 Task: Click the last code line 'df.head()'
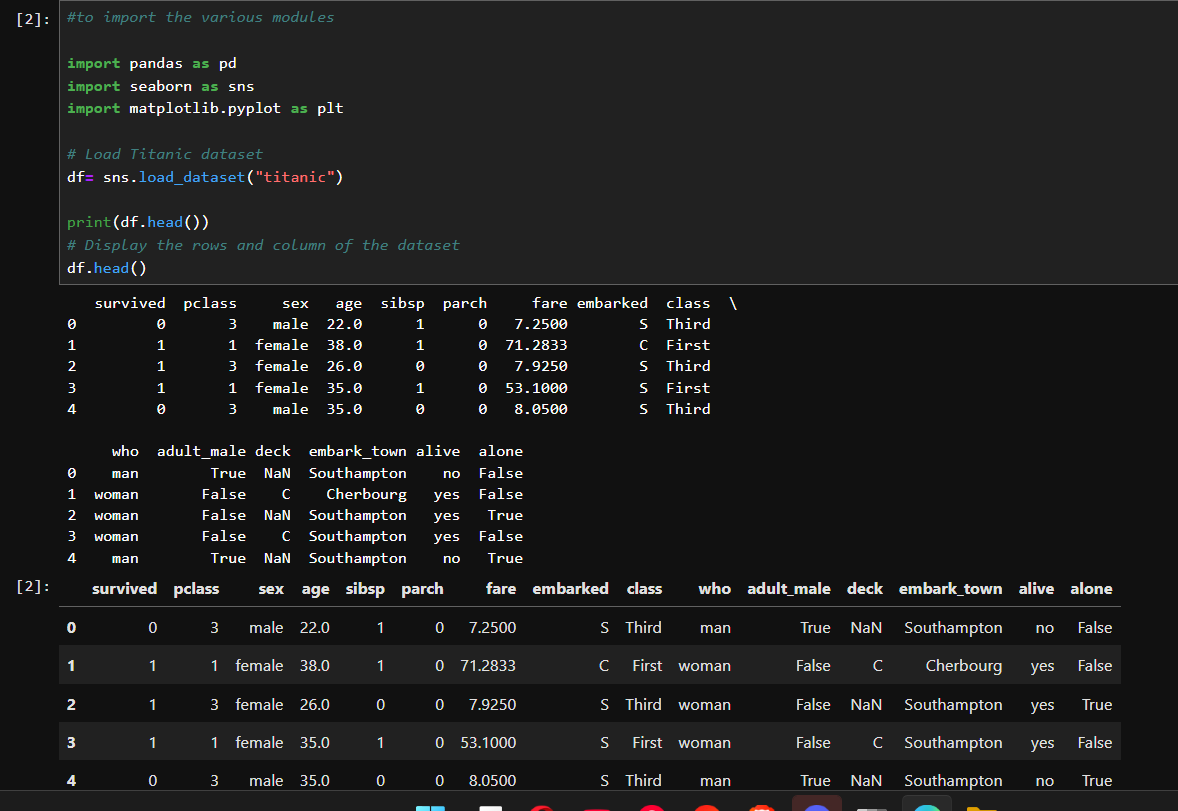[x=107, y=268]
